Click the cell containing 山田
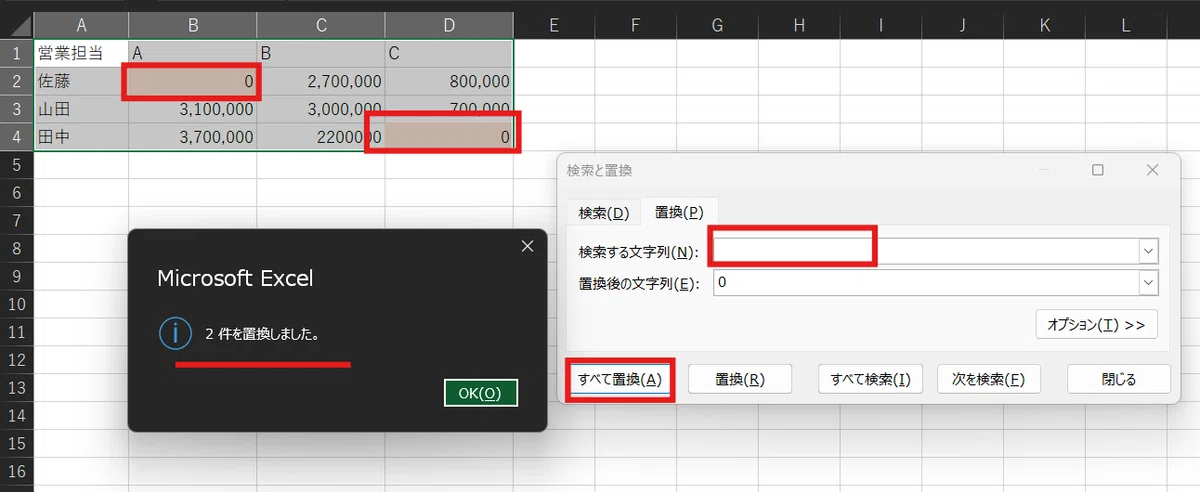 click(81, 109)
